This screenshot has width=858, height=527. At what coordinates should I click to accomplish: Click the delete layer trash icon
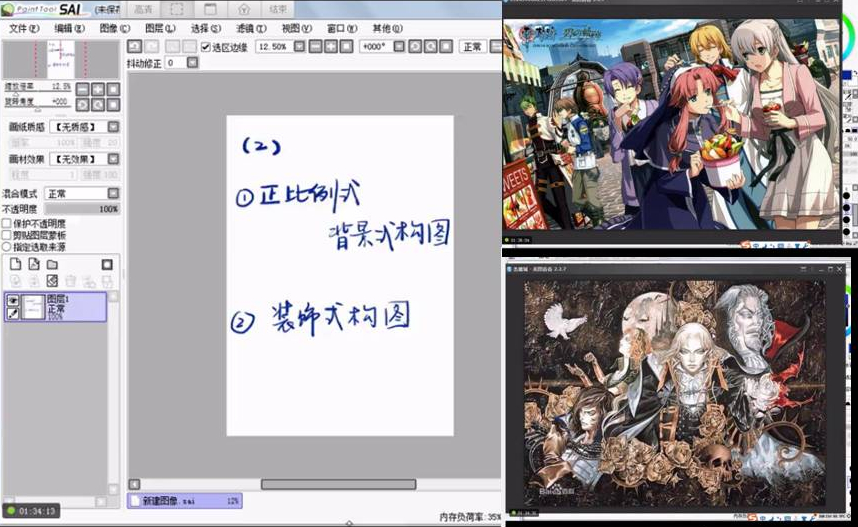point(71,281)
